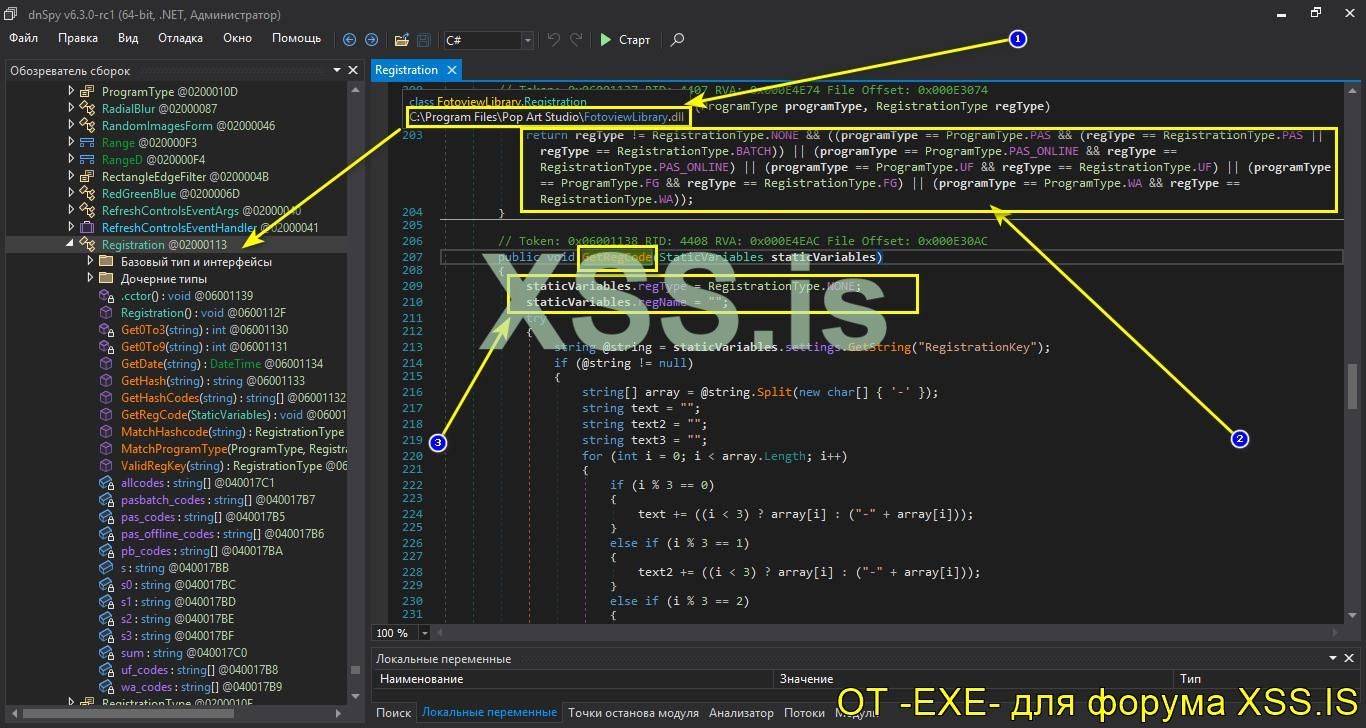
Task: Click the Get0To9 method icon
Action: 107,347
